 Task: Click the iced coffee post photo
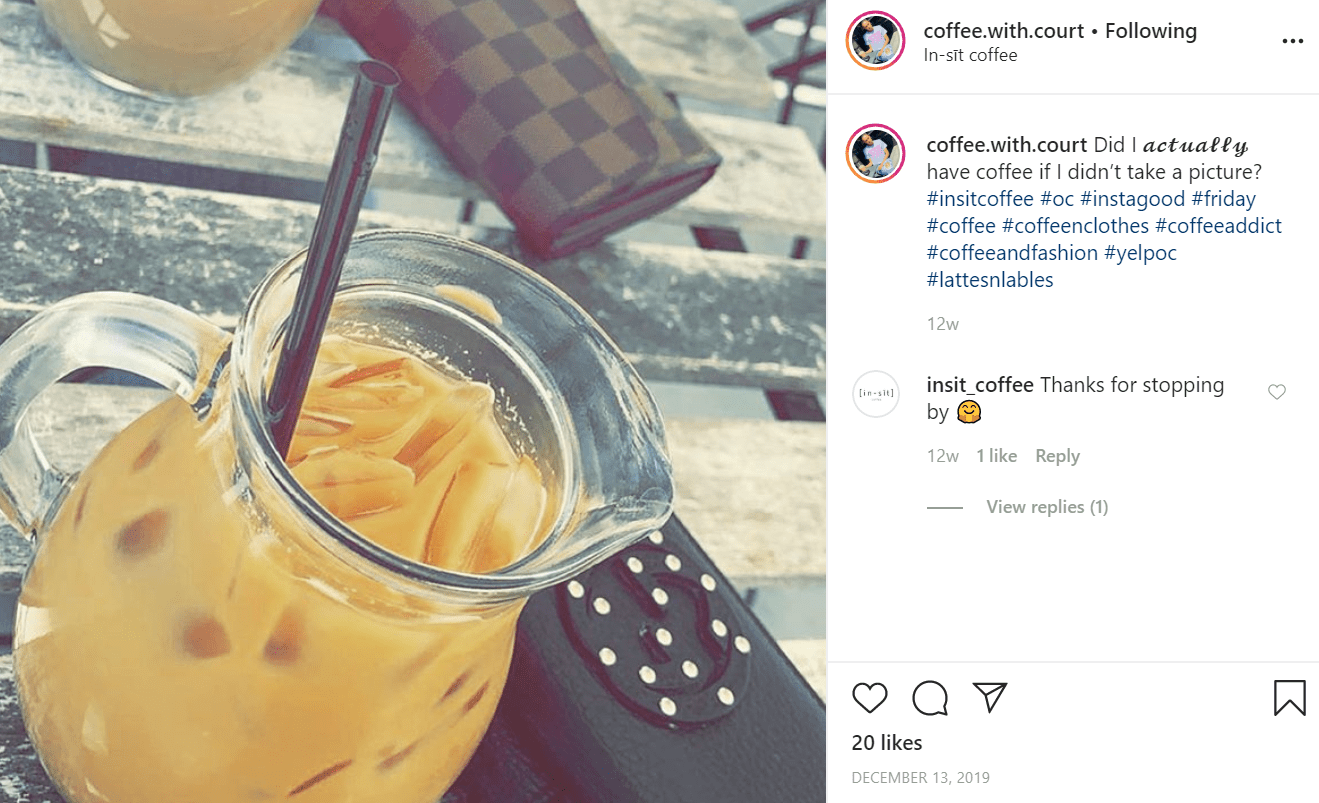click(x=413, y=401)
